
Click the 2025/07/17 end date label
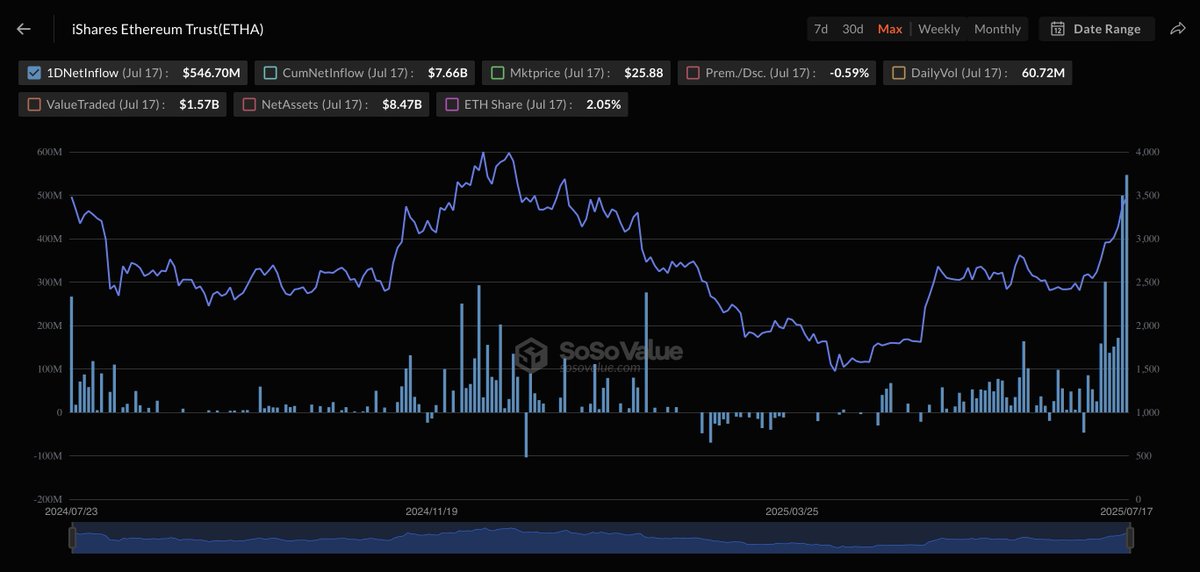tap(1127, 511)
